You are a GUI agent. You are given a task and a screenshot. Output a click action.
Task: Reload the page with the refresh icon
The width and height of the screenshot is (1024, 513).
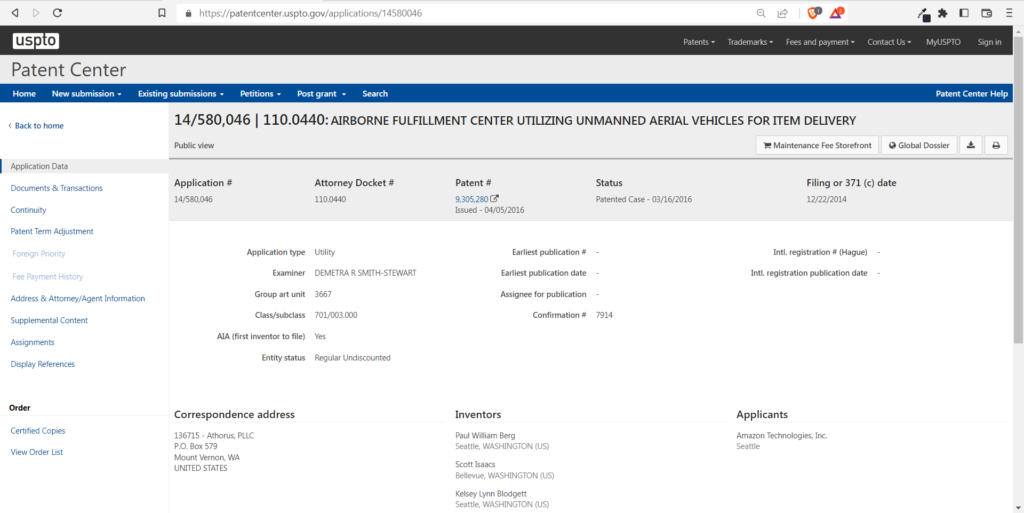(x=57, y=13)
